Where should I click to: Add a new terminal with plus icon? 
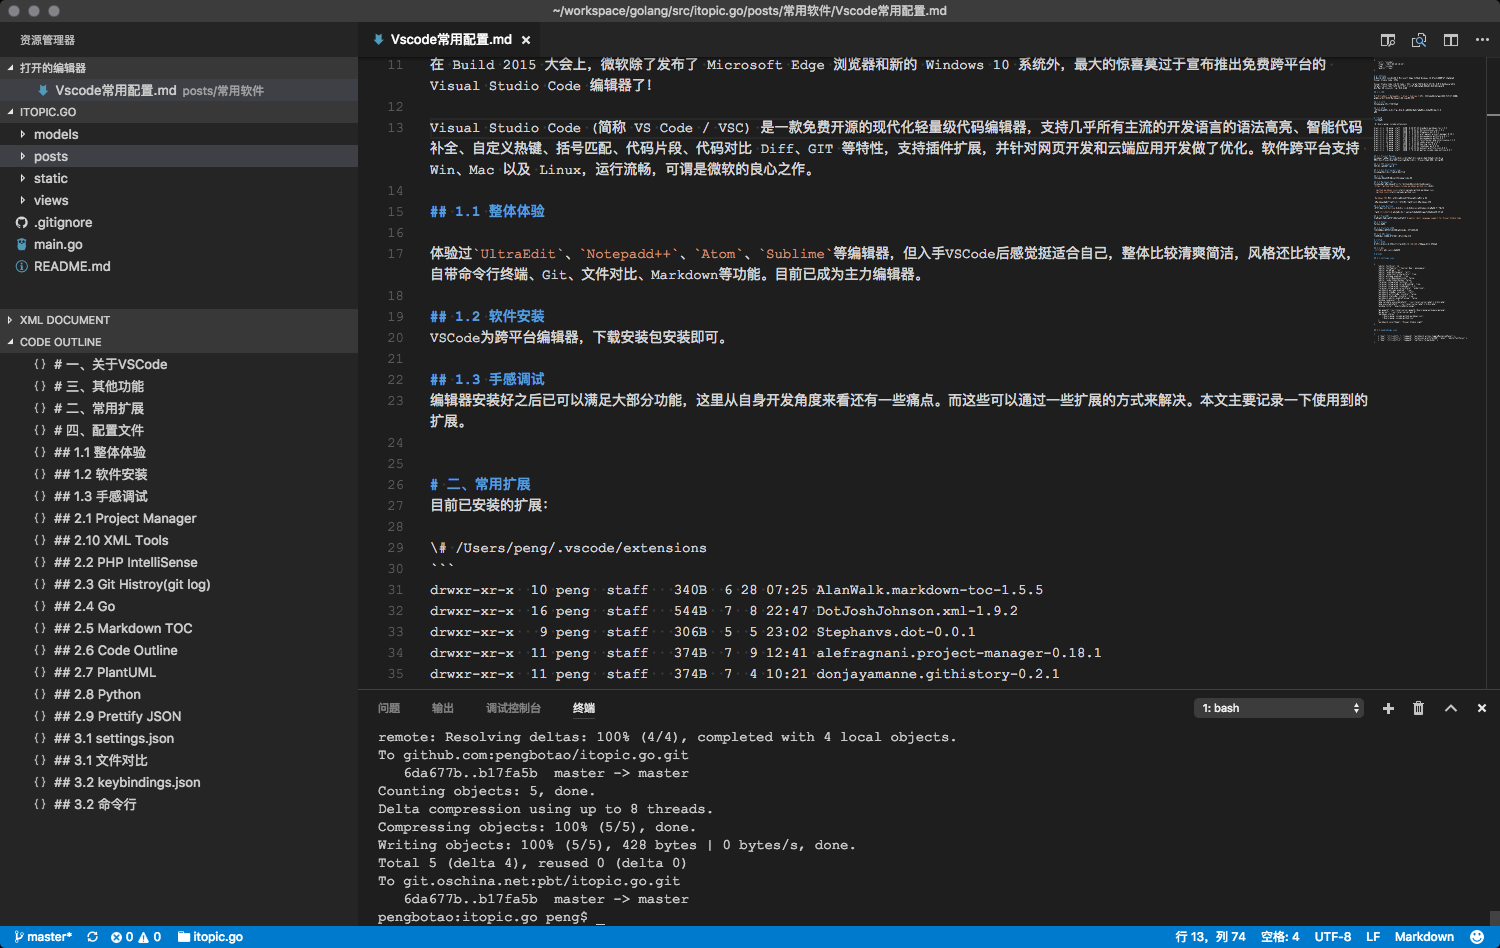point(1388,708)
